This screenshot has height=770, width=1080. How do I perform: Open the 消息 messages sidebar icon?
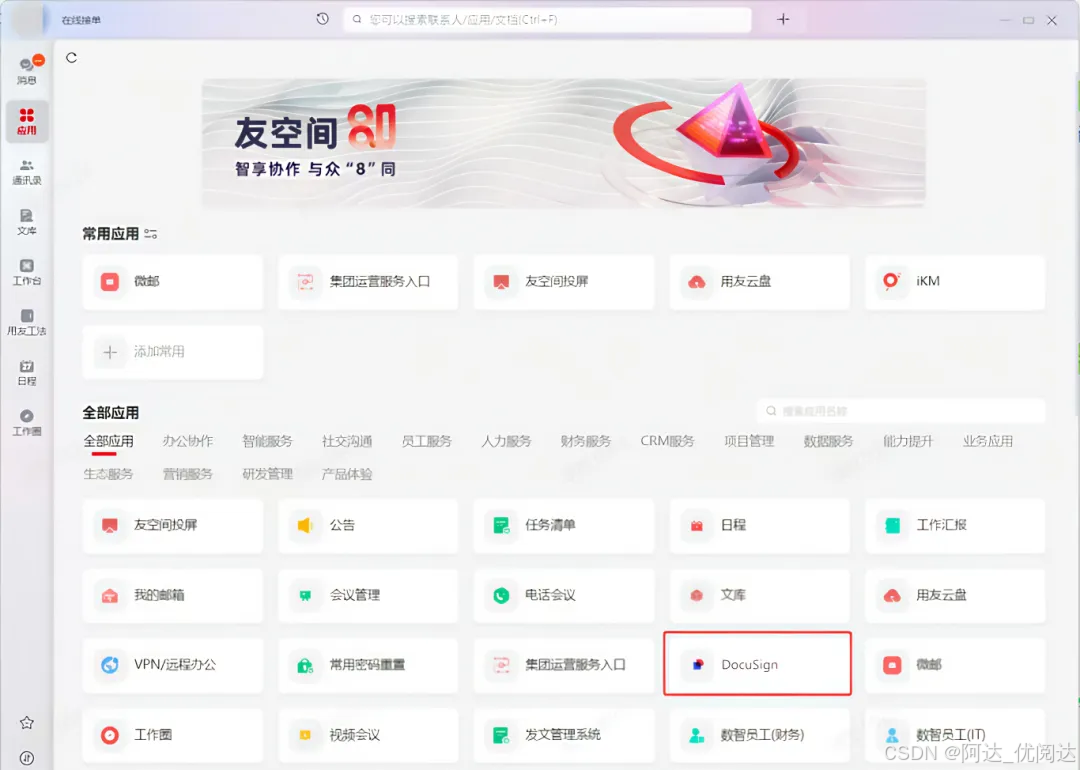coord(27,71)
